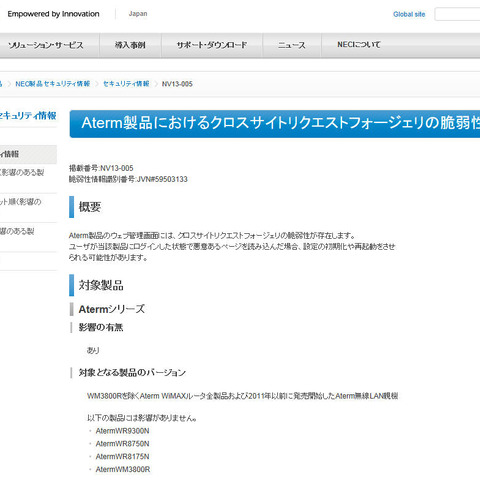Image resolution: width=480 pixels, height=480 pixels.
Task: Open the sidebar item ending in ット順(影響の
Action: [21, 202]
